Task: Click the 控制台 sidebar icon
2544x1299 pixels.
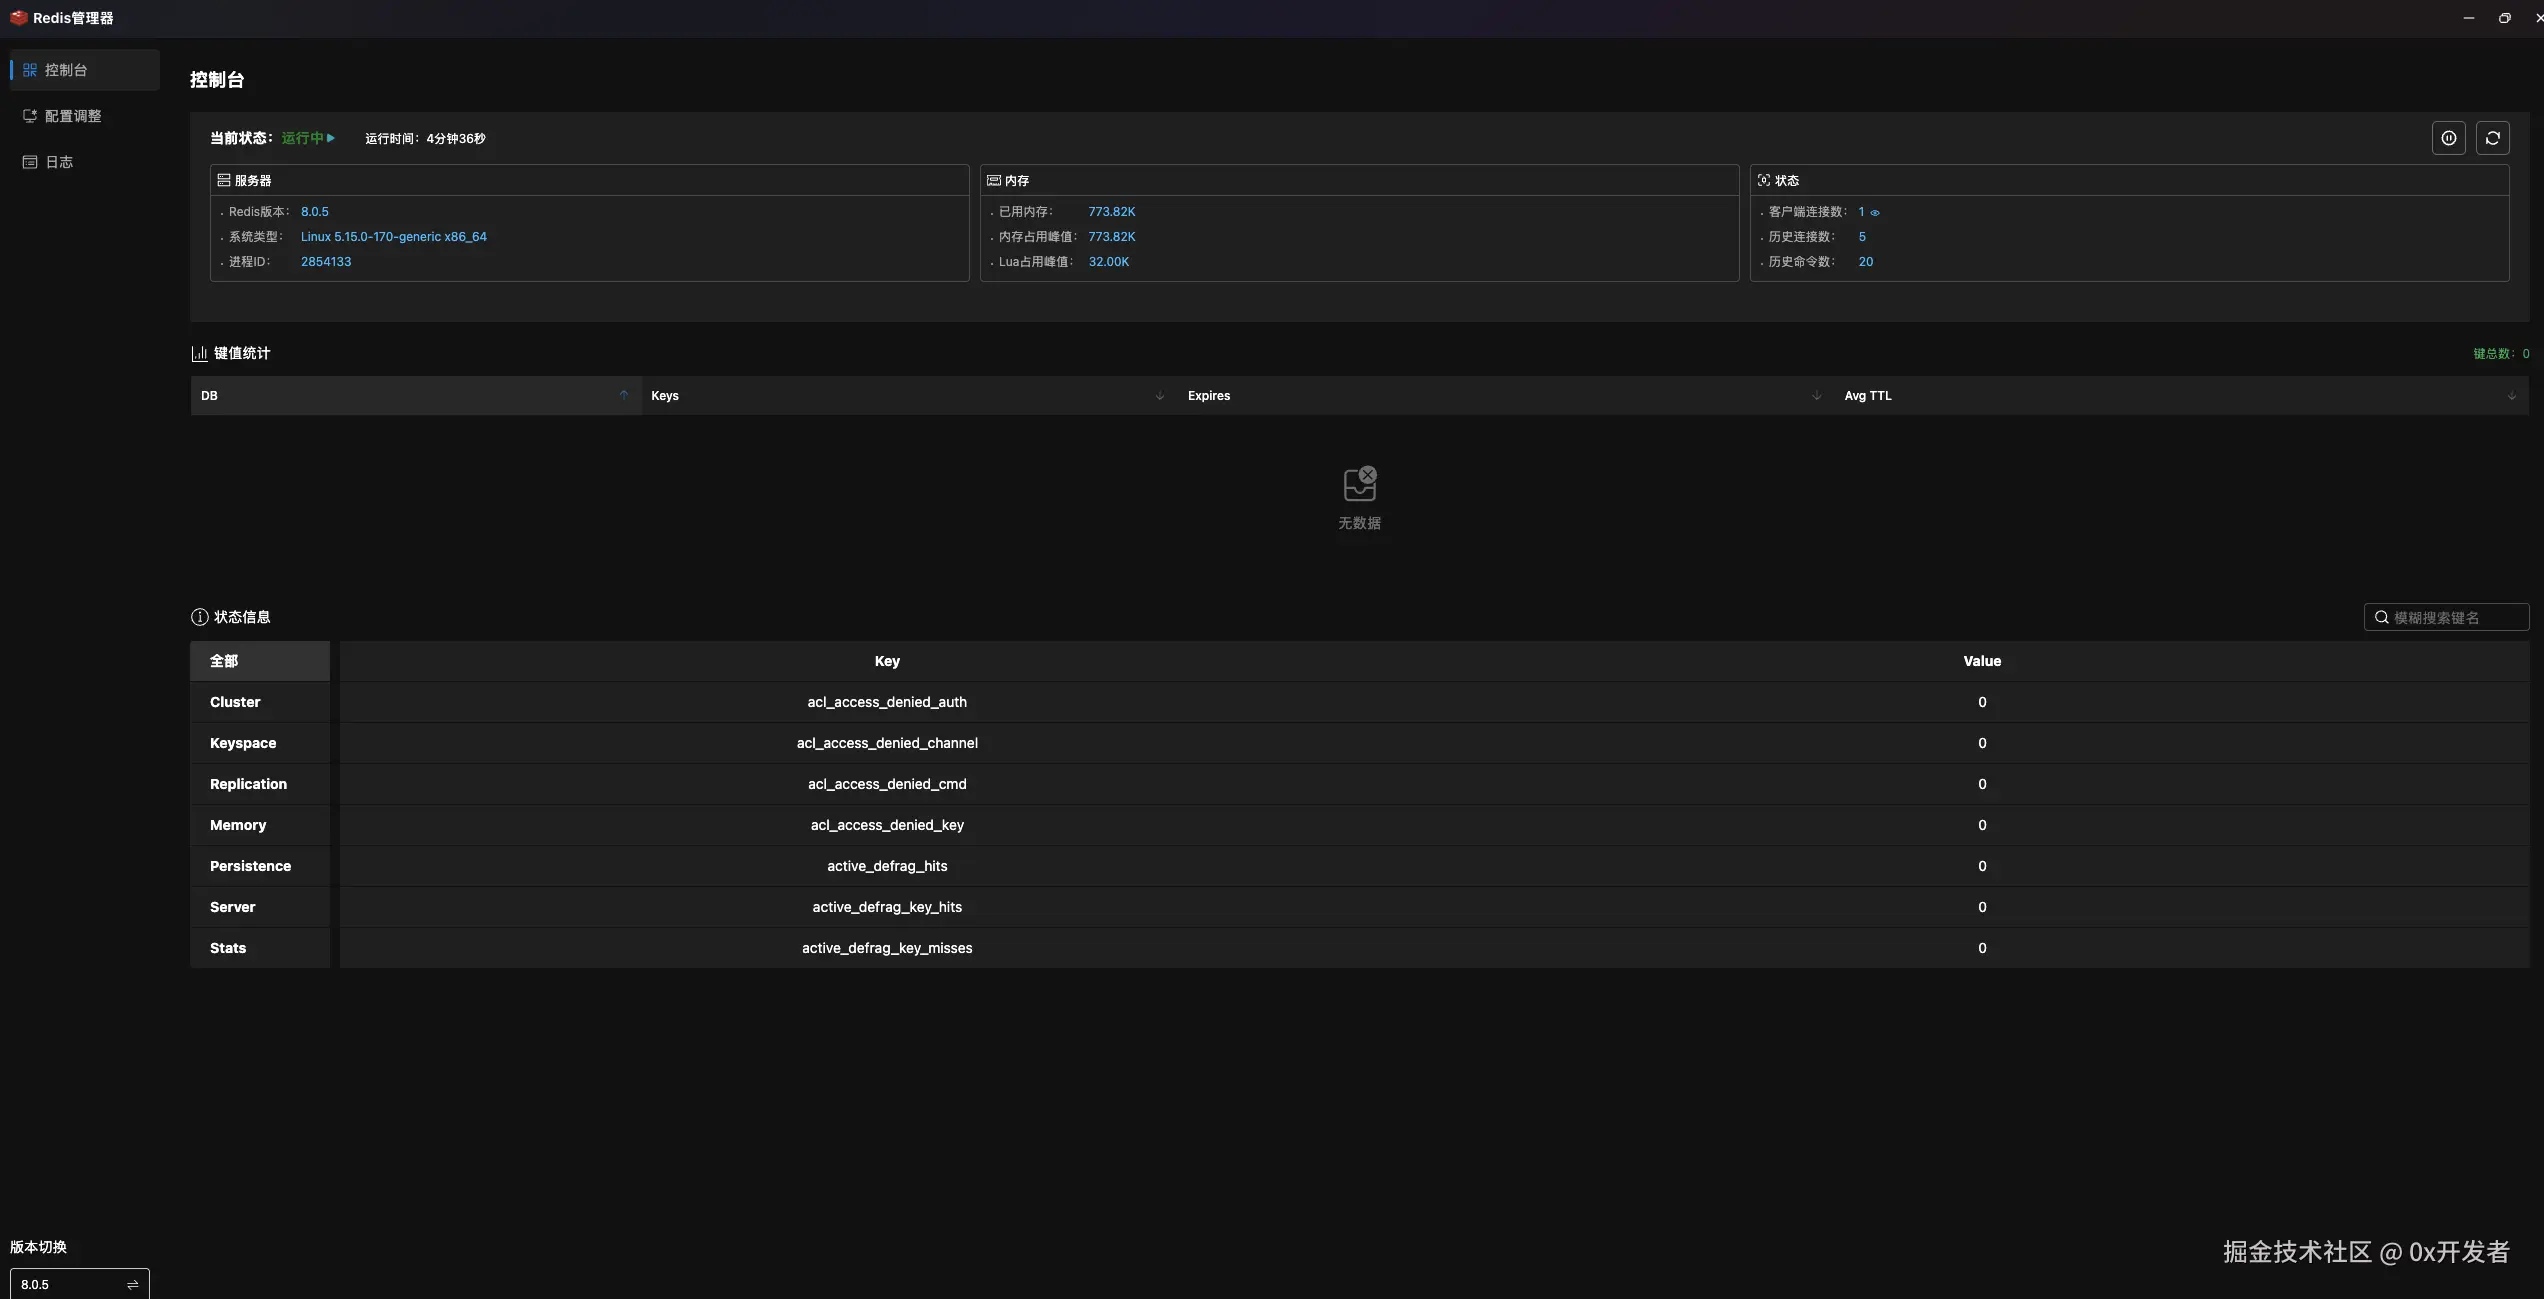Action: pyautogui.click(x=30, y=70)
